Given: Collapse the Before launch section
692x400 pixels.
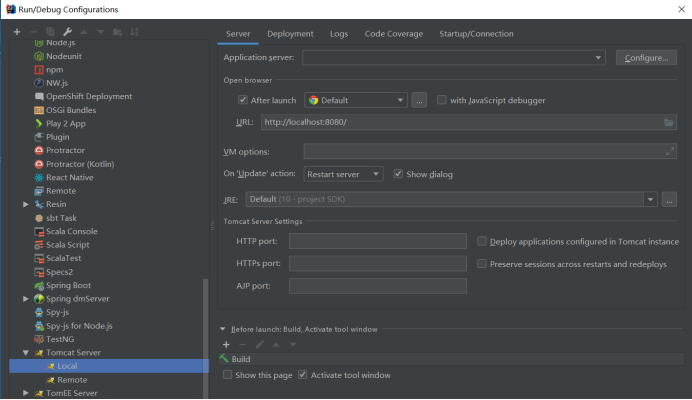Looking at the screenshot, I should pos(223,329).
